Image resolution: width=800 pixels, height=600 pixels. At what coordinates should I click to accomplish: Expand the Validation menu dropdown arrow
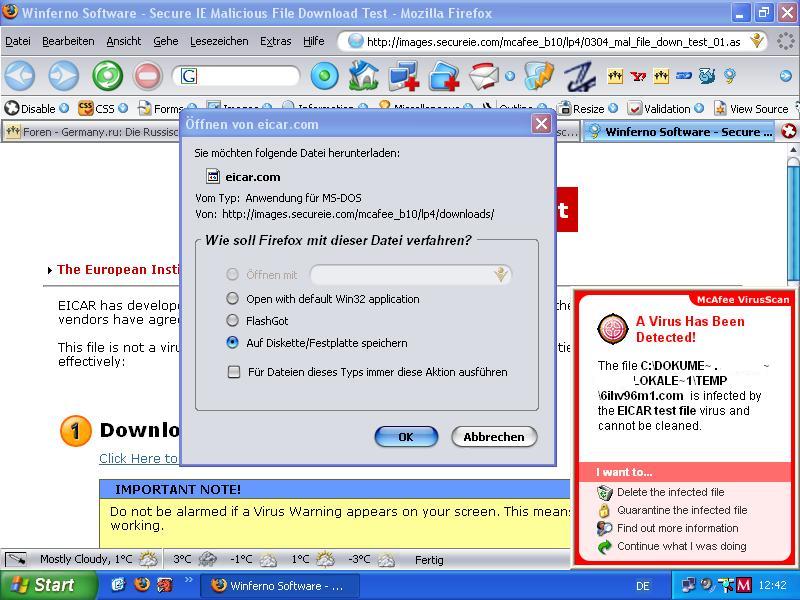coord(699,108)
